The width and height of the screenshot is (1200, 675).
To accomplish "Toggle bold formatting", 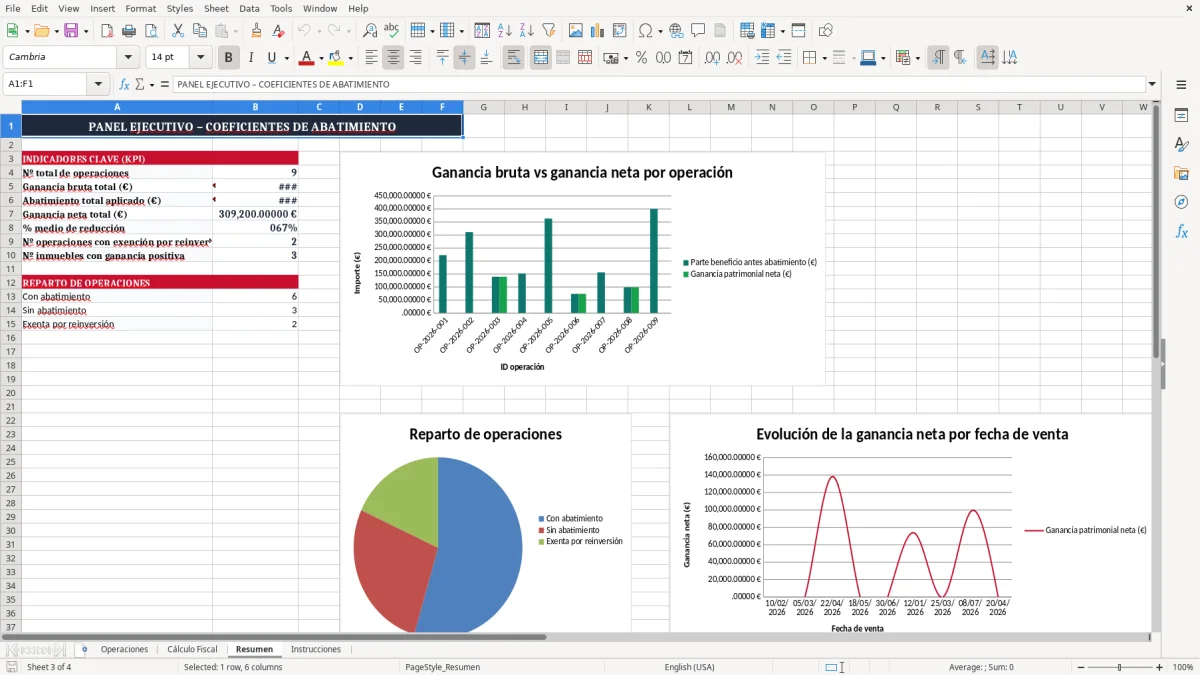I will click(x=228, y=58).
